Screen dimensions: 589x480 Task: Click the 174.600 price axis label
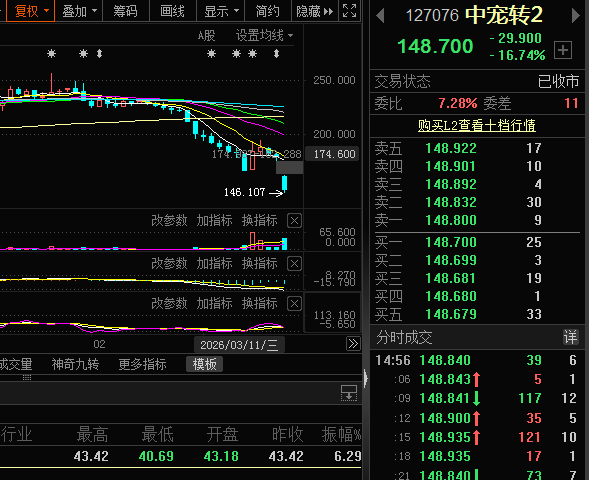pyautogui.click(x=332, y=154)
